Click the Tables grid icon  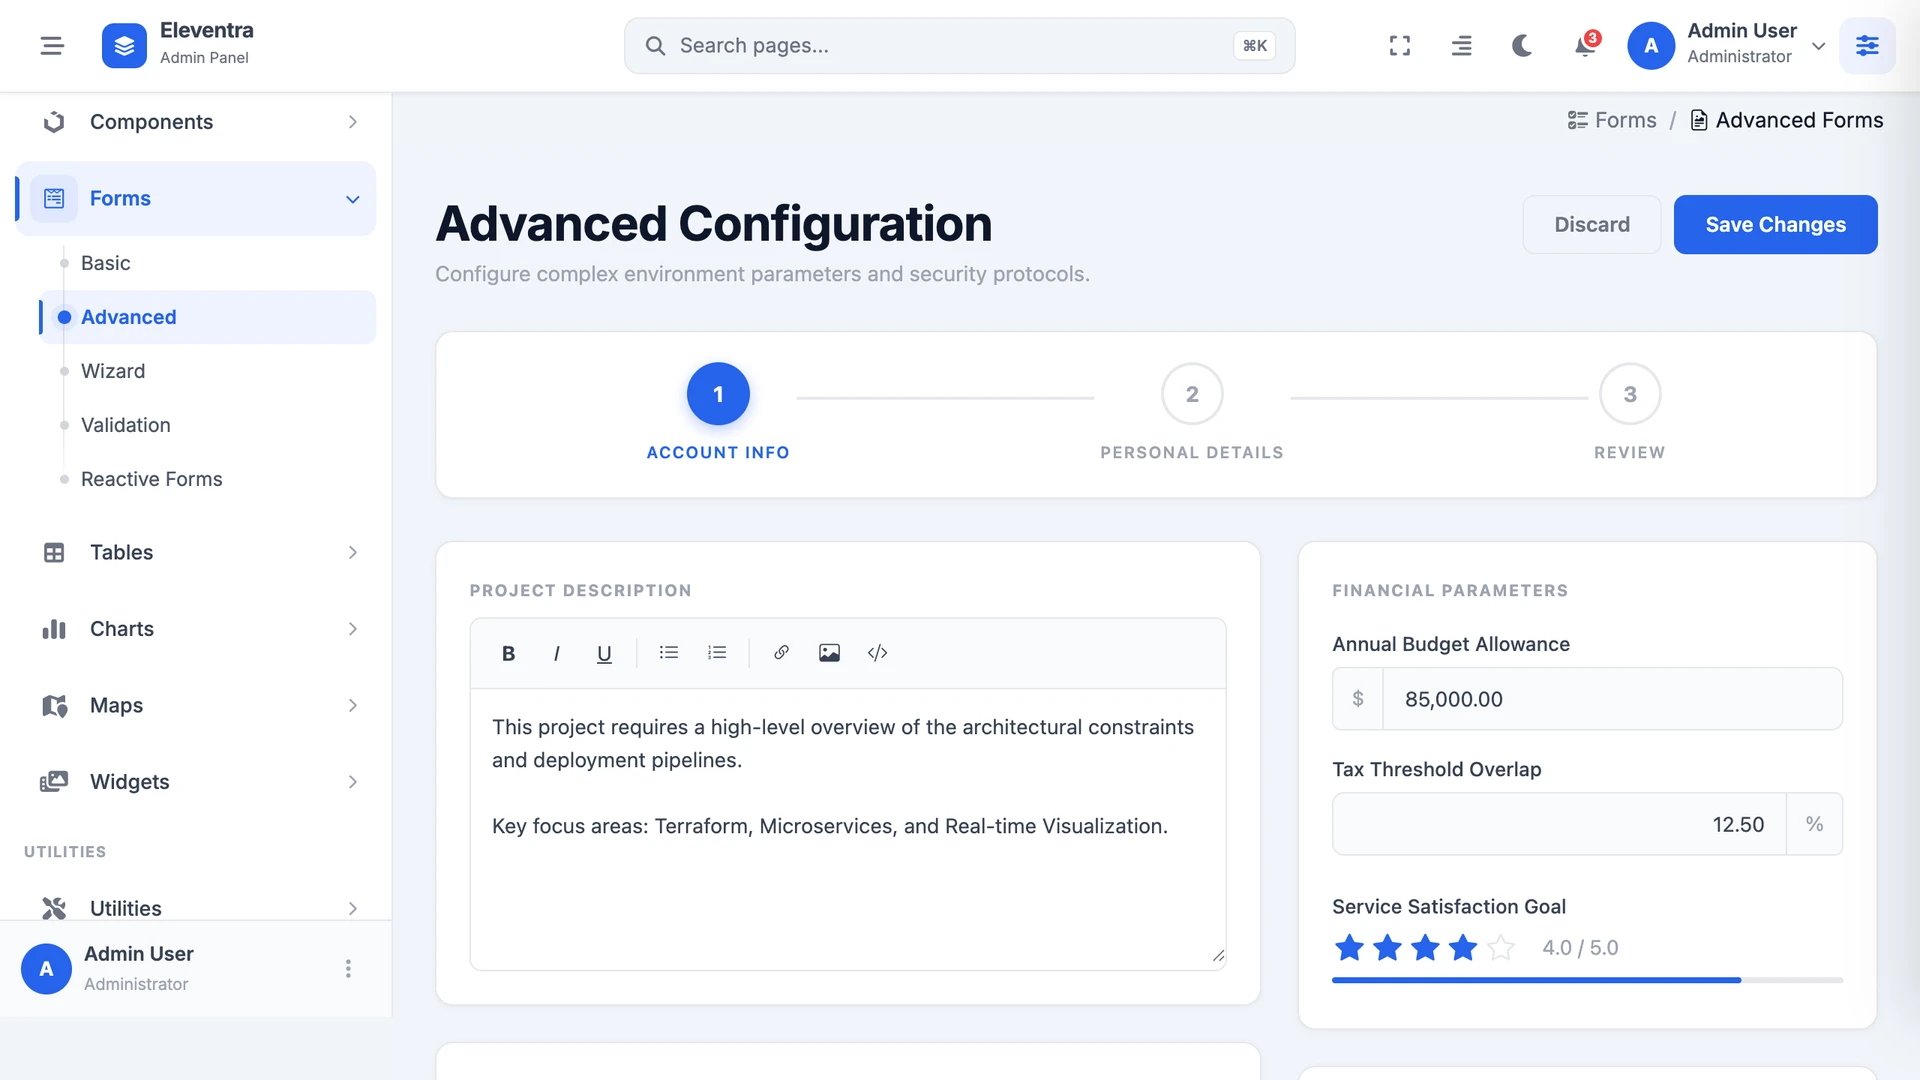[x=54, y=553]
